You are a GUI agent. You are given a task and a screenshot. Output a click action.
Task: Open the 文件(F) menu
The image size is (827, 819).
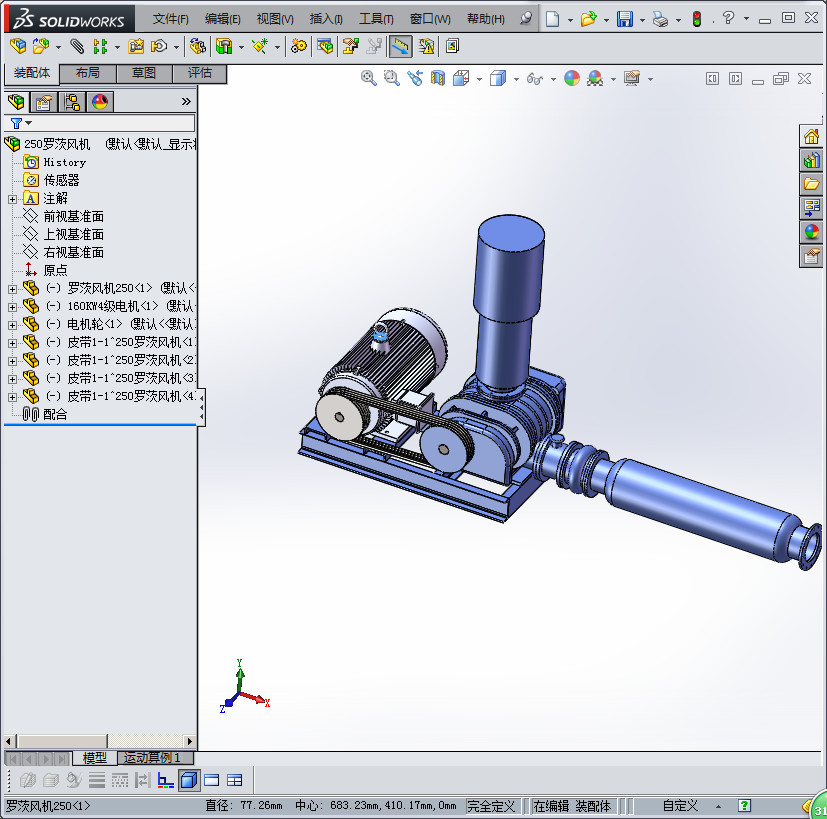(x=170, y=20)
